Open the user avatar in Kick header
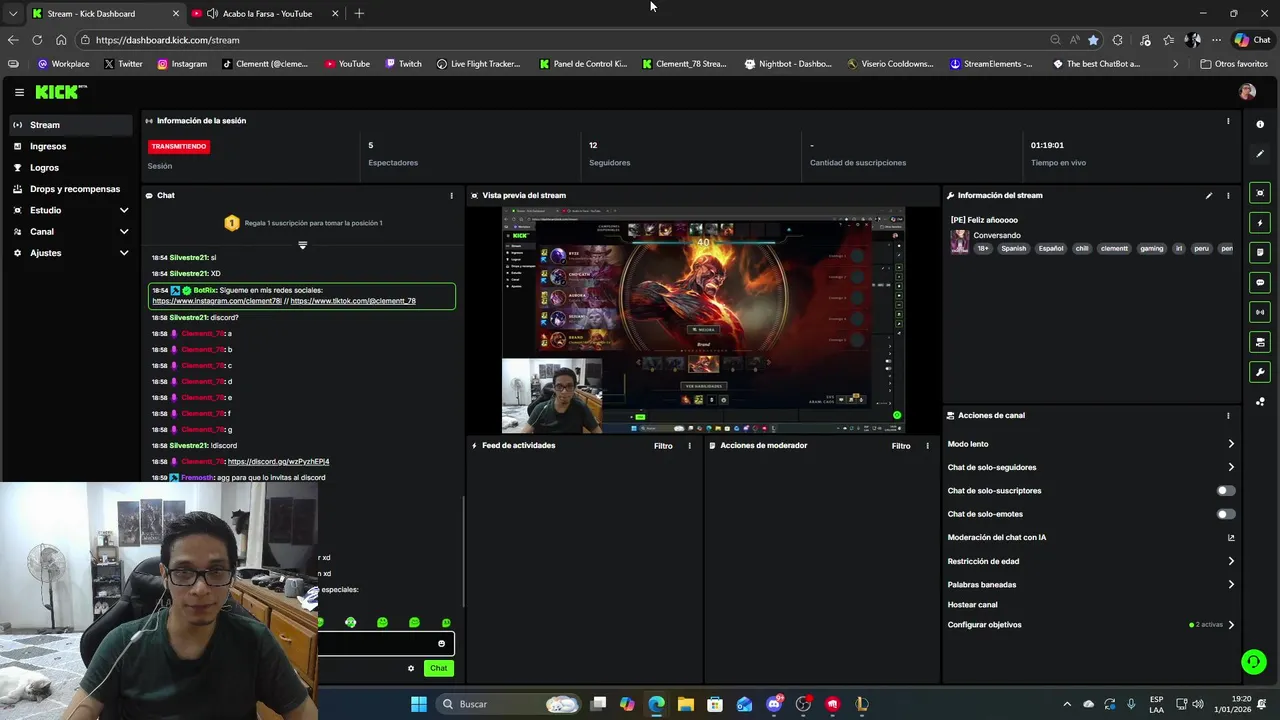Screen dimensions: 1280x720 [x=1247, y=92]
